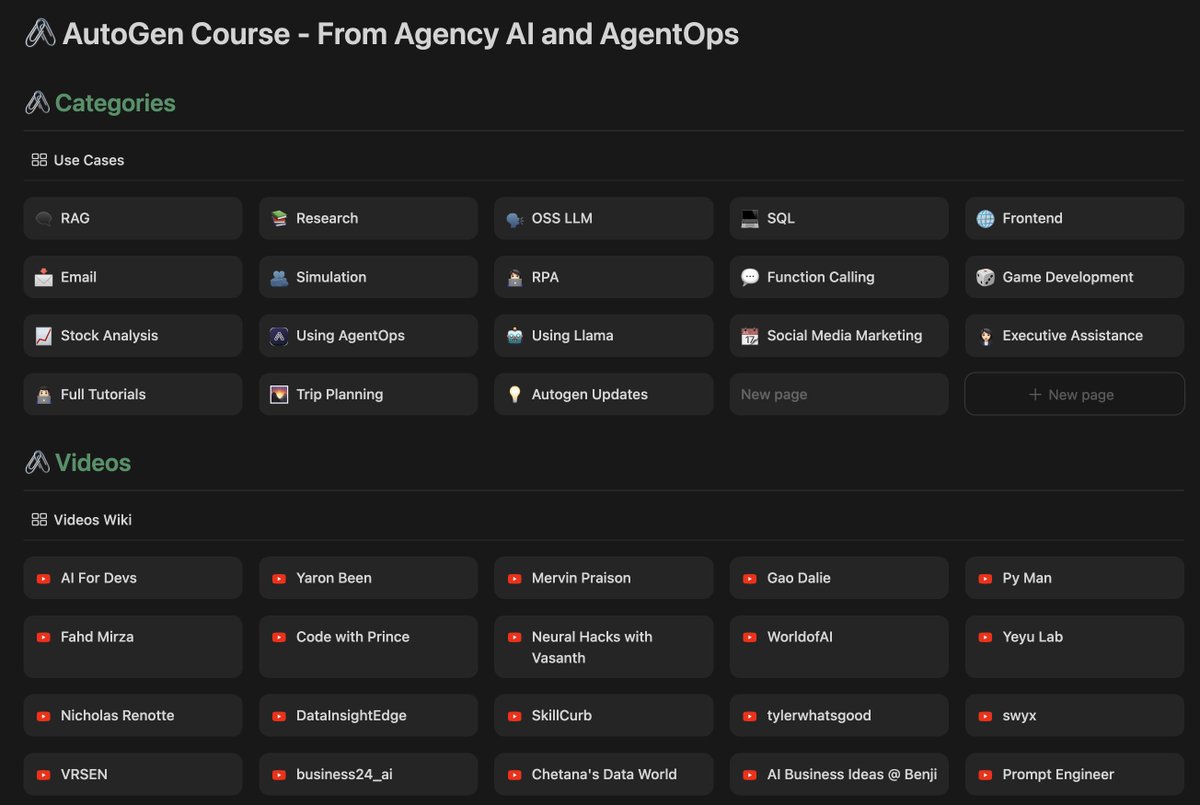The height and width of the screenshot is (805, 1200).
Task: Click the icon beside Full Tutorials
Action: point(43,395)
